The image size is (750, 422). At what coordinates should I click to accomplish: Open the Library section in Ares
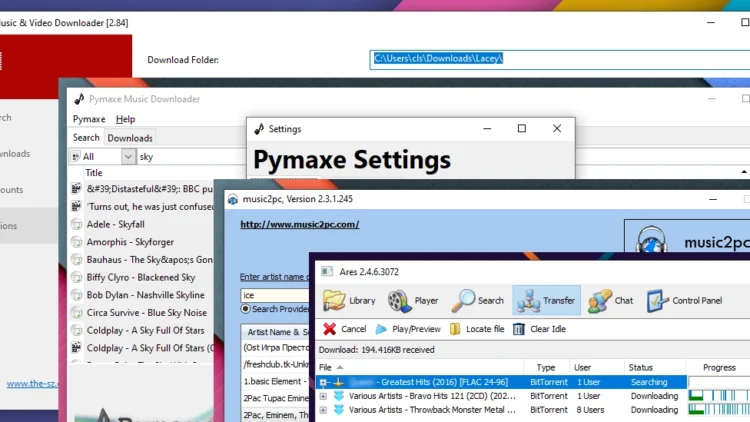[349, 300]
